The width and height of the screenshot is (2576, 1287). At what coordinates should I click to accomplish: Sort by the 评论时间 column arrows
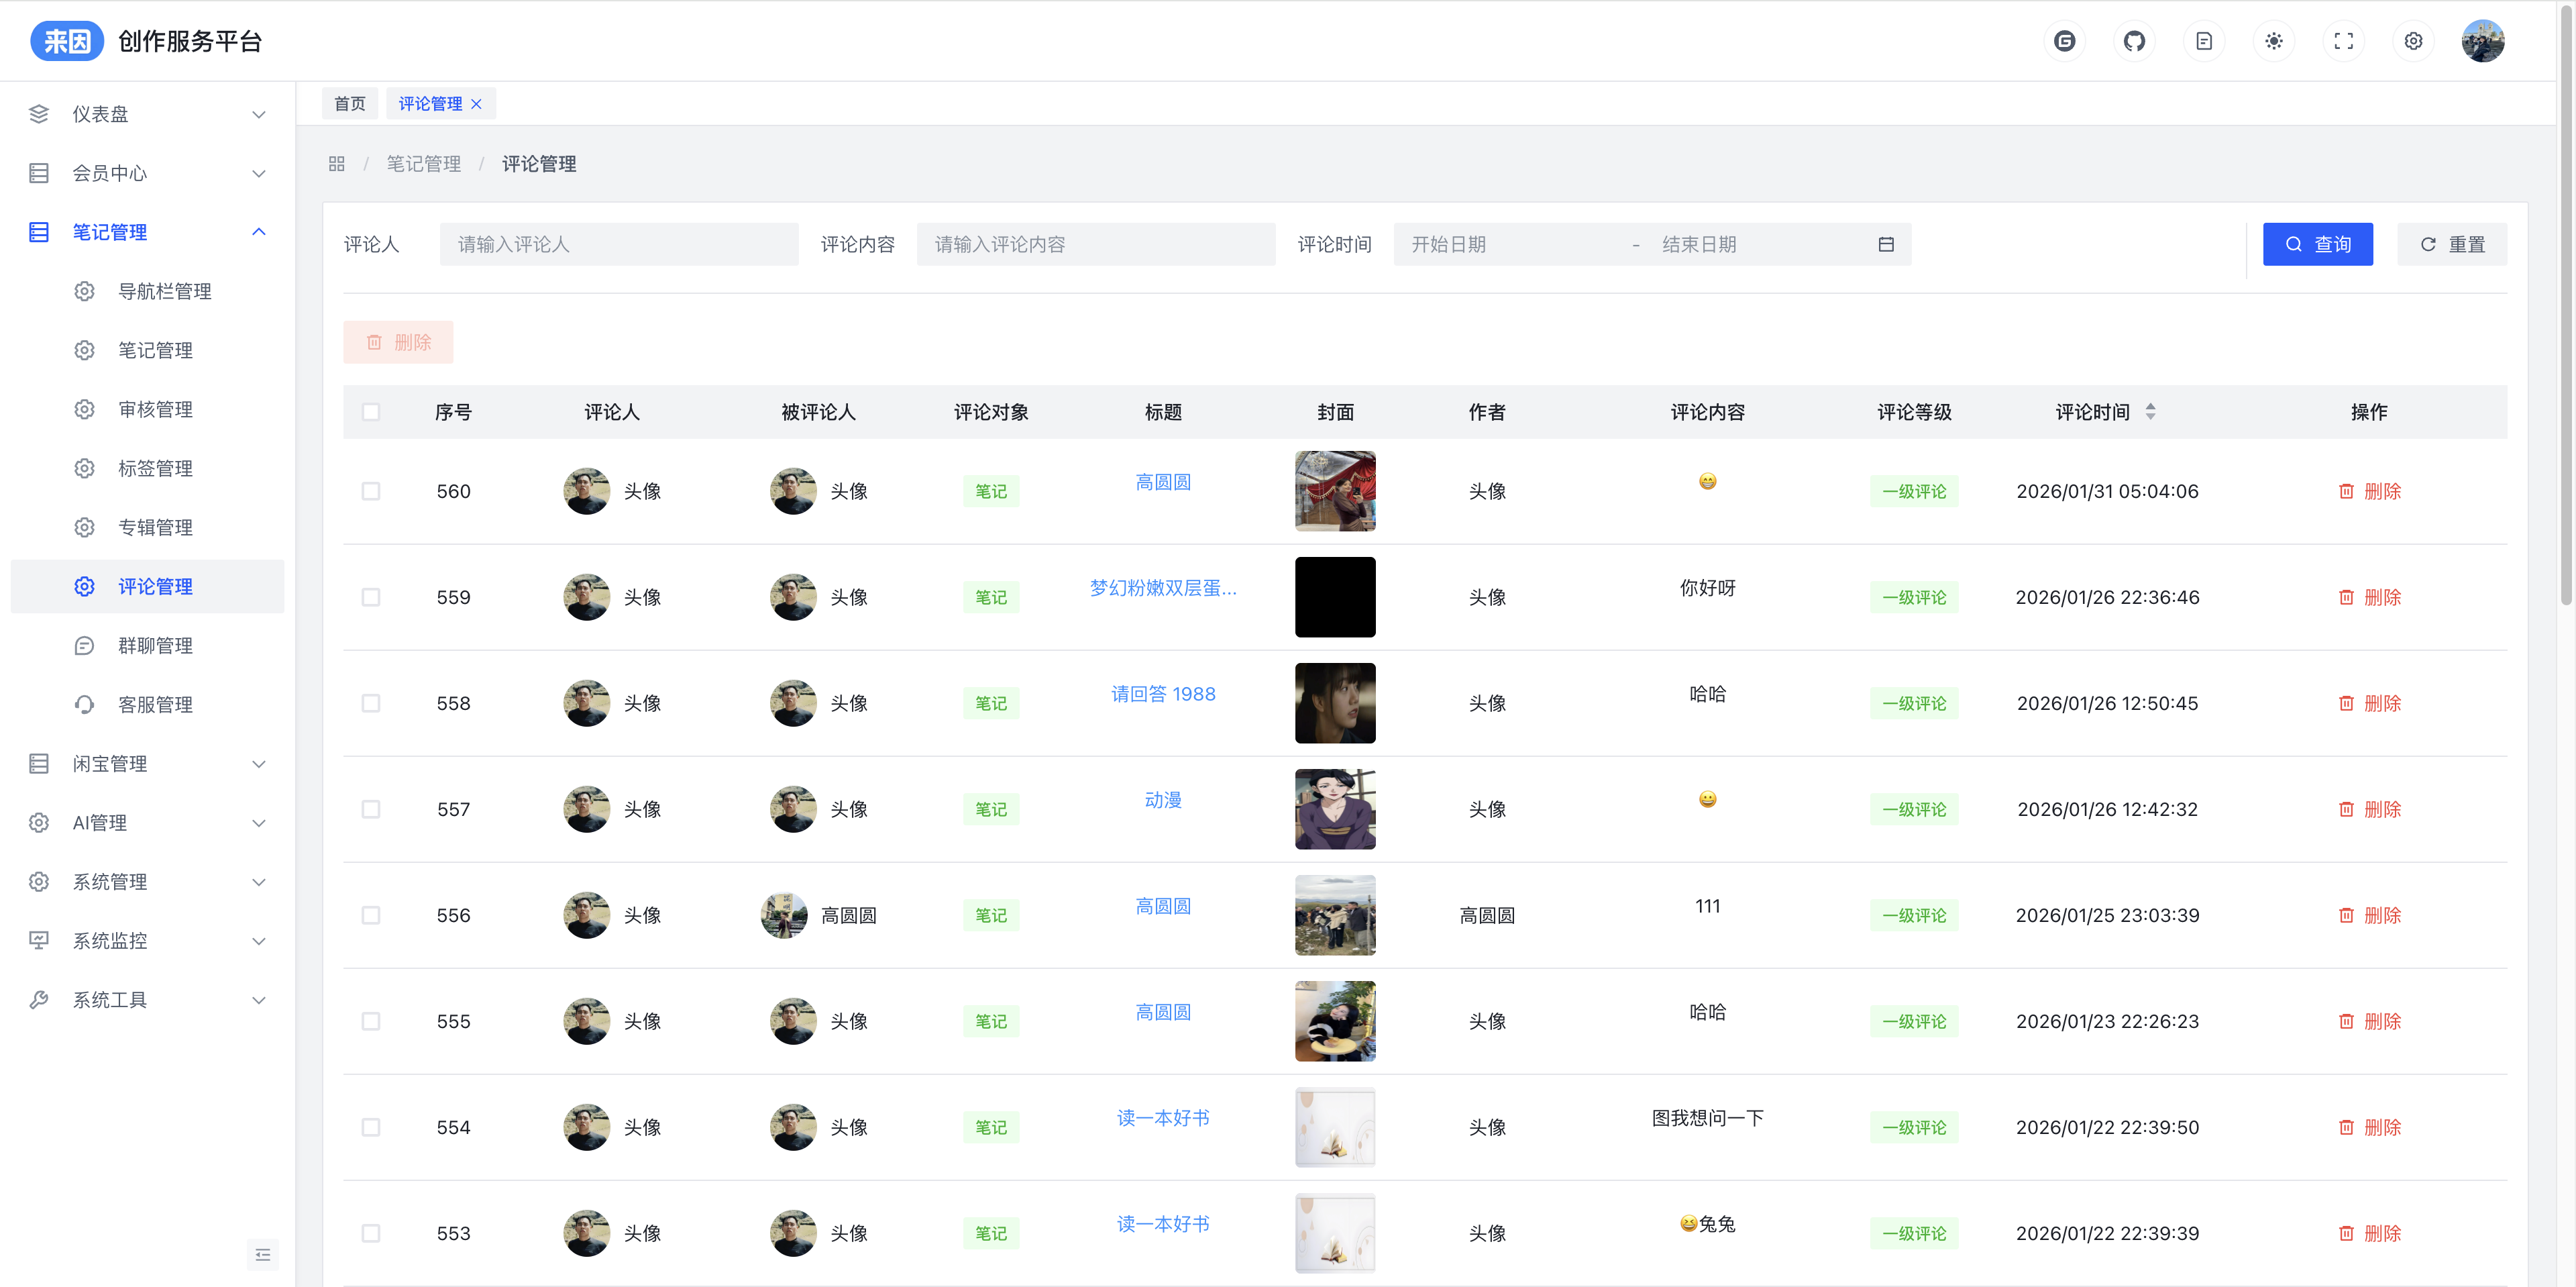[2150, 412]
